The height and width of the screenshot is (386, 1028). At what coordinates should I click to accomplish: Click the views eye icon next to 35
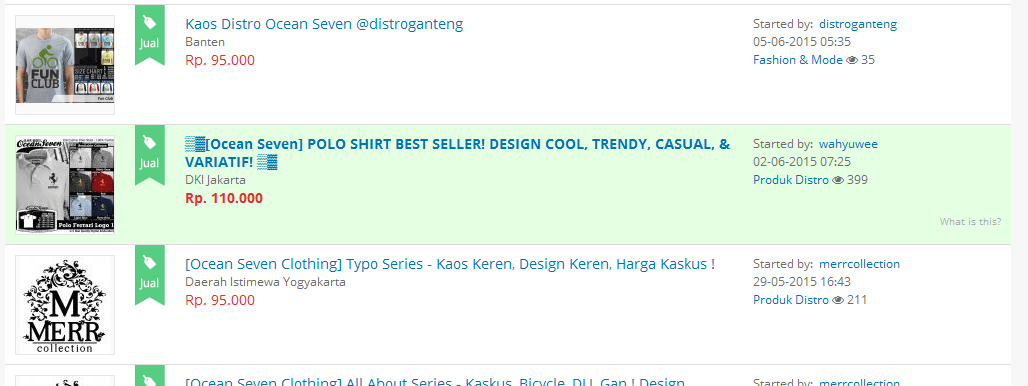(852, 60)
